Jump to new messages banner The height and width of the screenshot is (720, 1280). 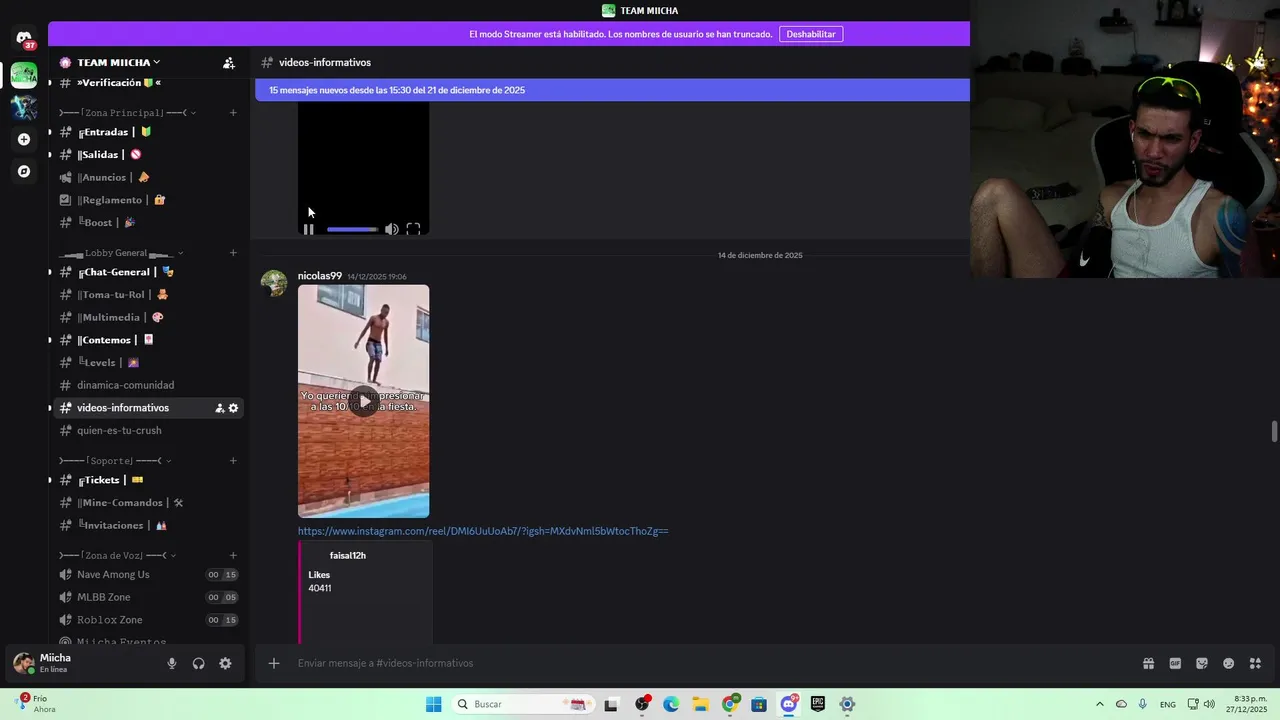click(612, 90)
